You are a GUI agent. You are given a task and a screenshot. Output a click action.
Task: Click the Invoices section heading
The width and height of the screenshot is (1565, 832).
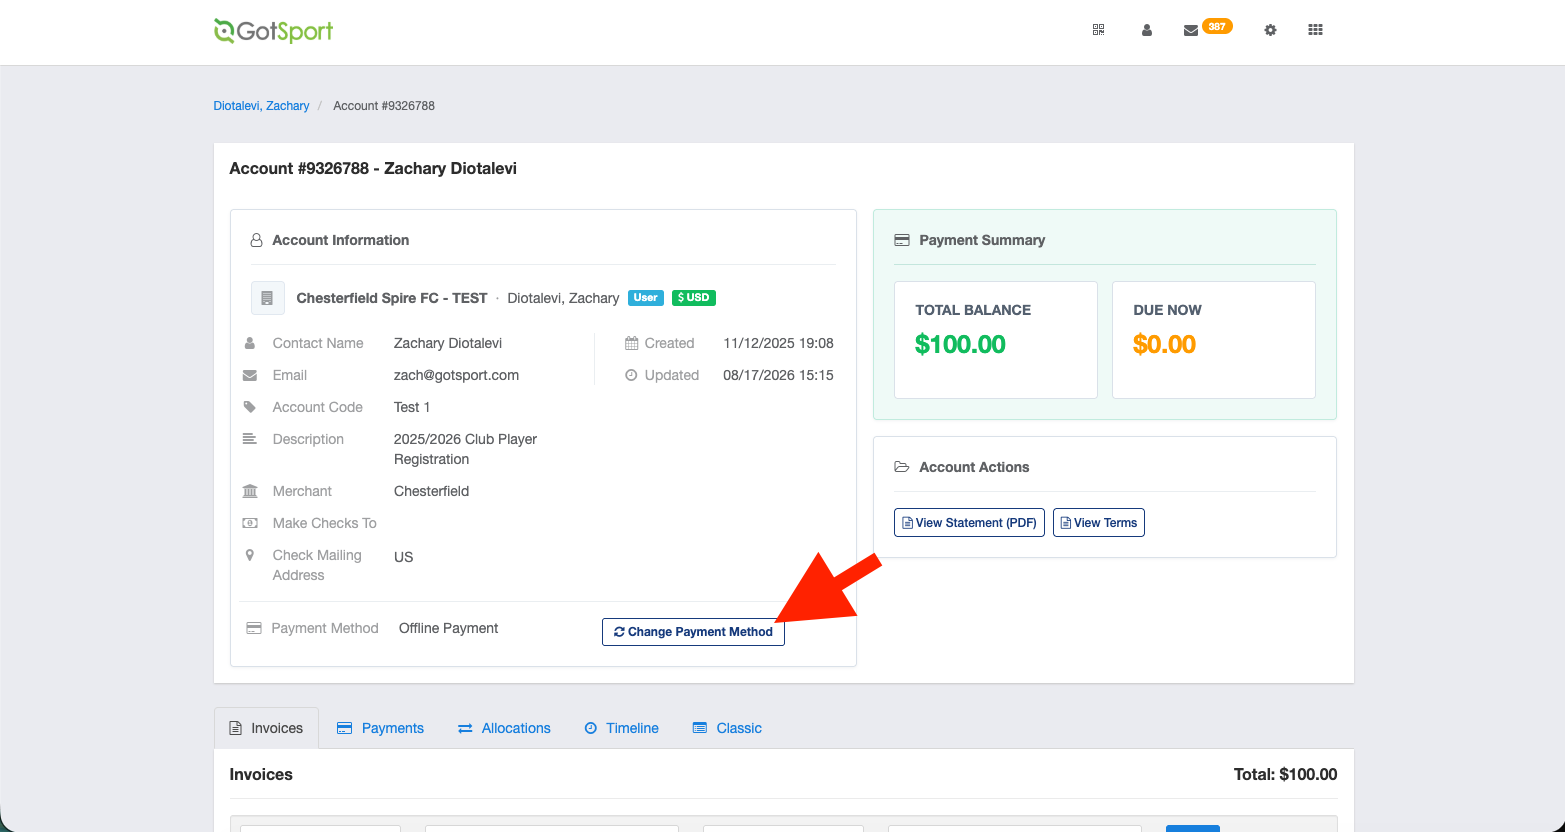(261, 774)
